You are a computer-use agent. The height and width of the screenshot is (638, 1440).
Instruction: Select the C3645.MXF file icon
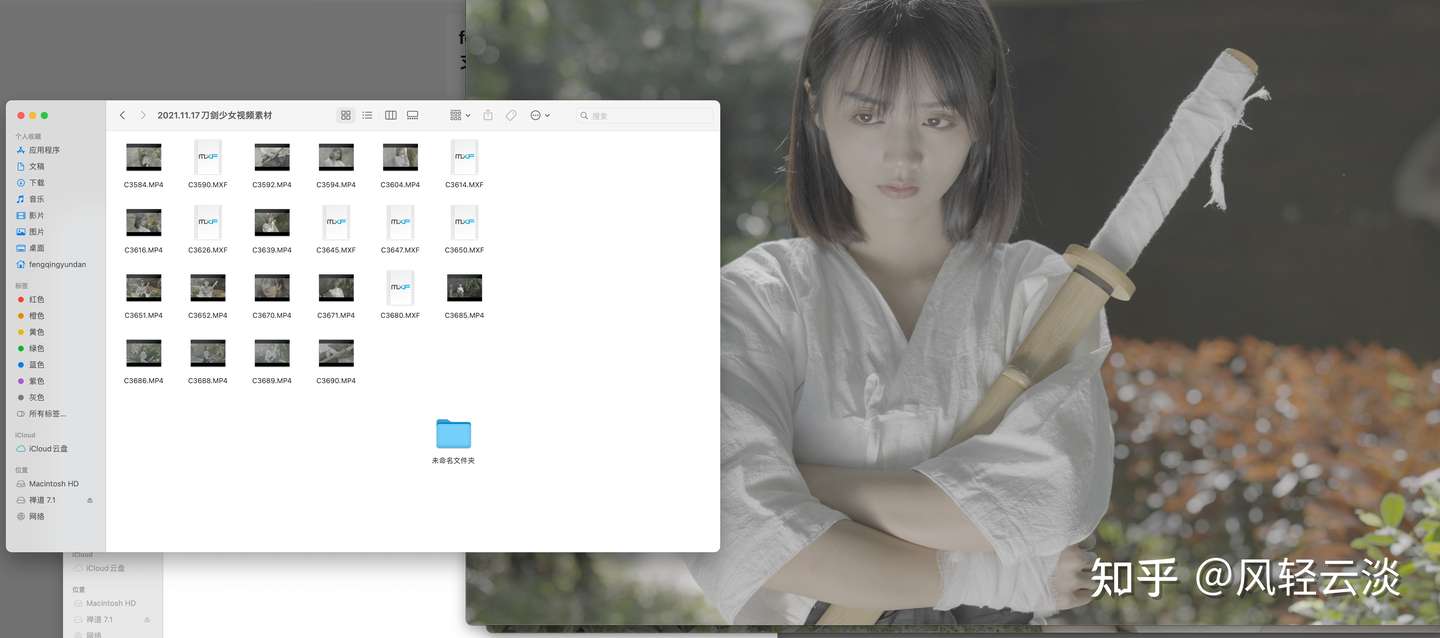pos(336,222)
